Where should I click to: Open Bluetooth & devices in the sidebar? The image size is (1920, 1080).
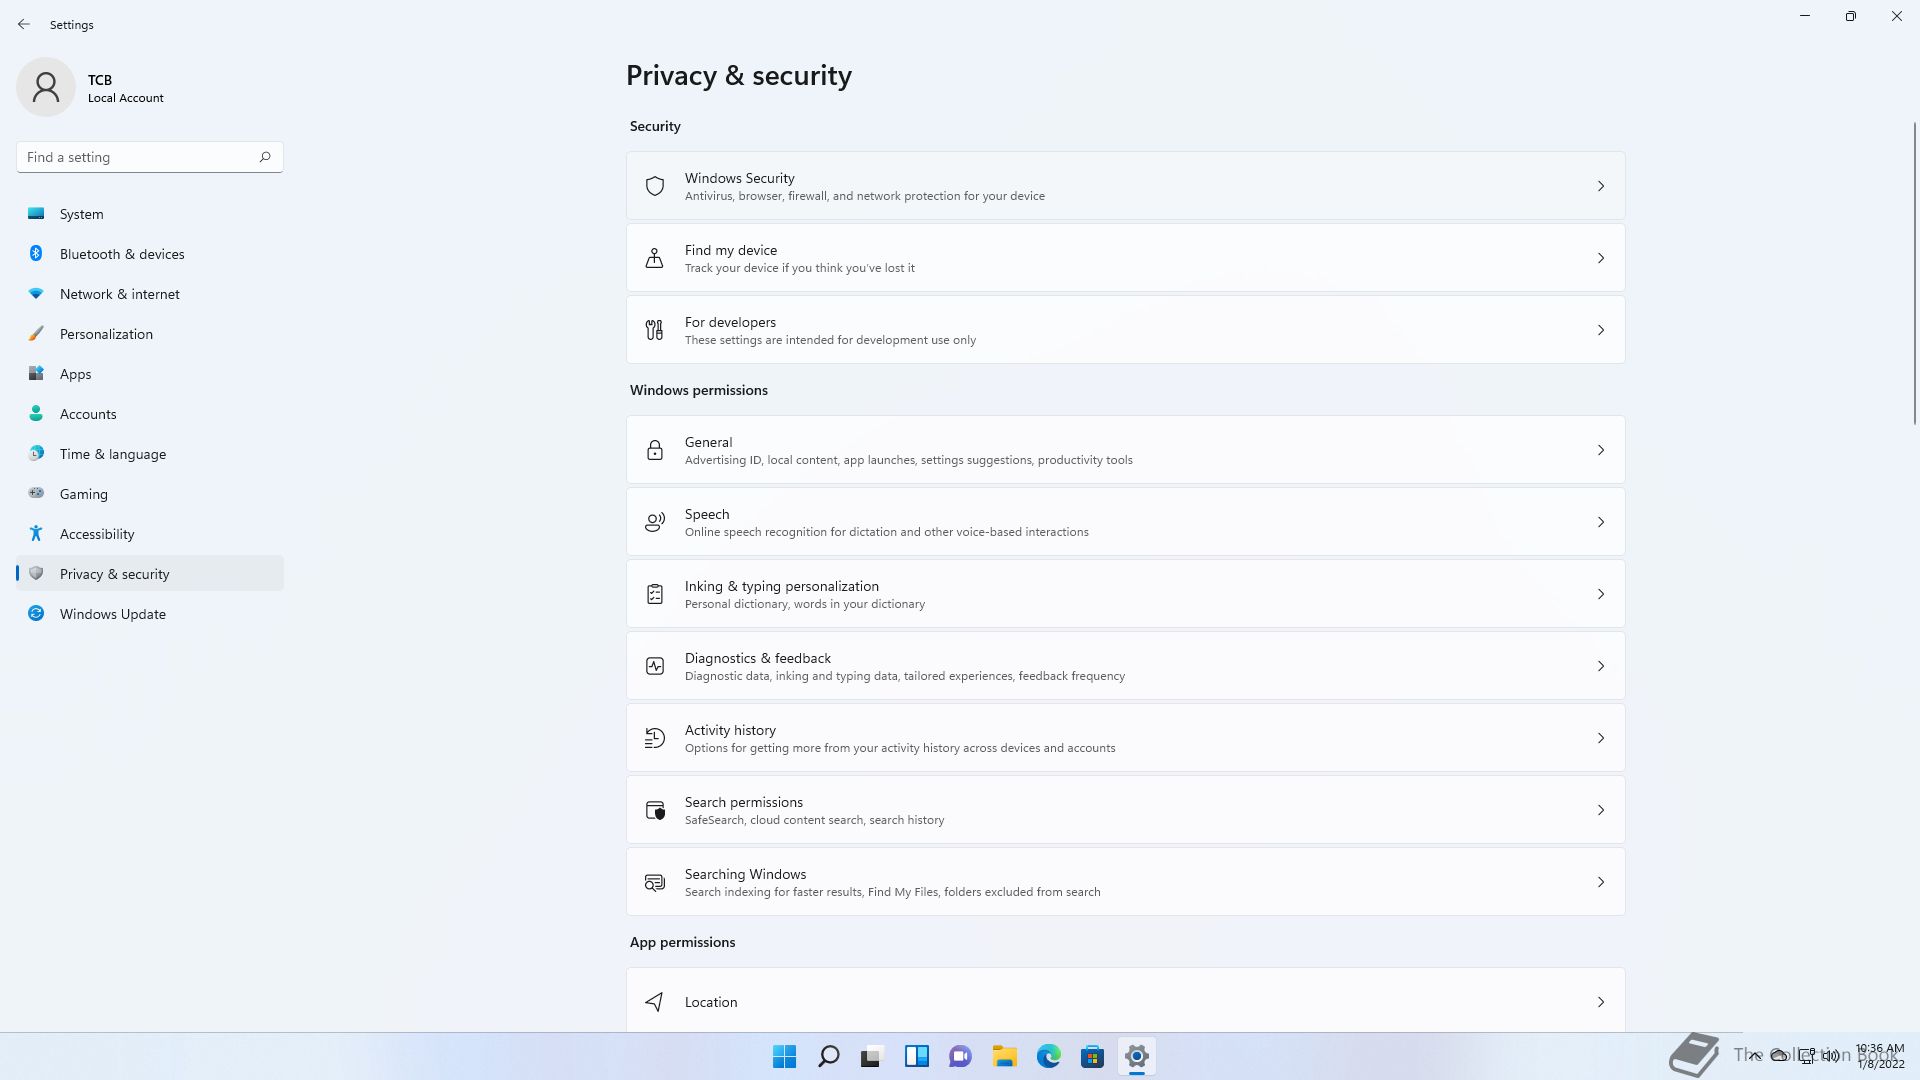pos(122,254)
